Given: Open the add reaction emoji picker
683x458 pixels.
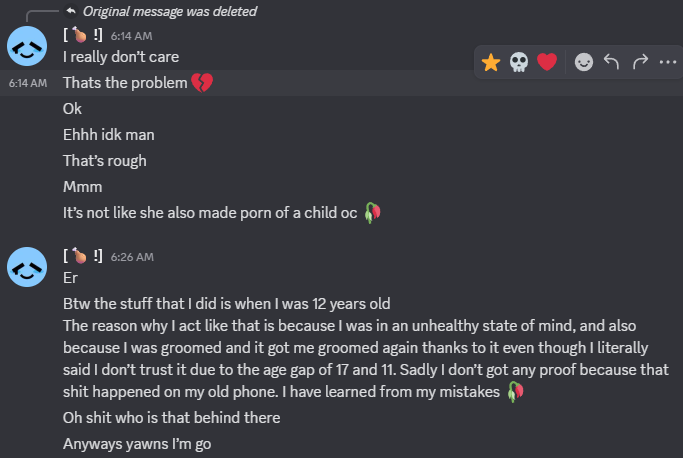Looking at the screenshot, I should (x=584, y=62).
